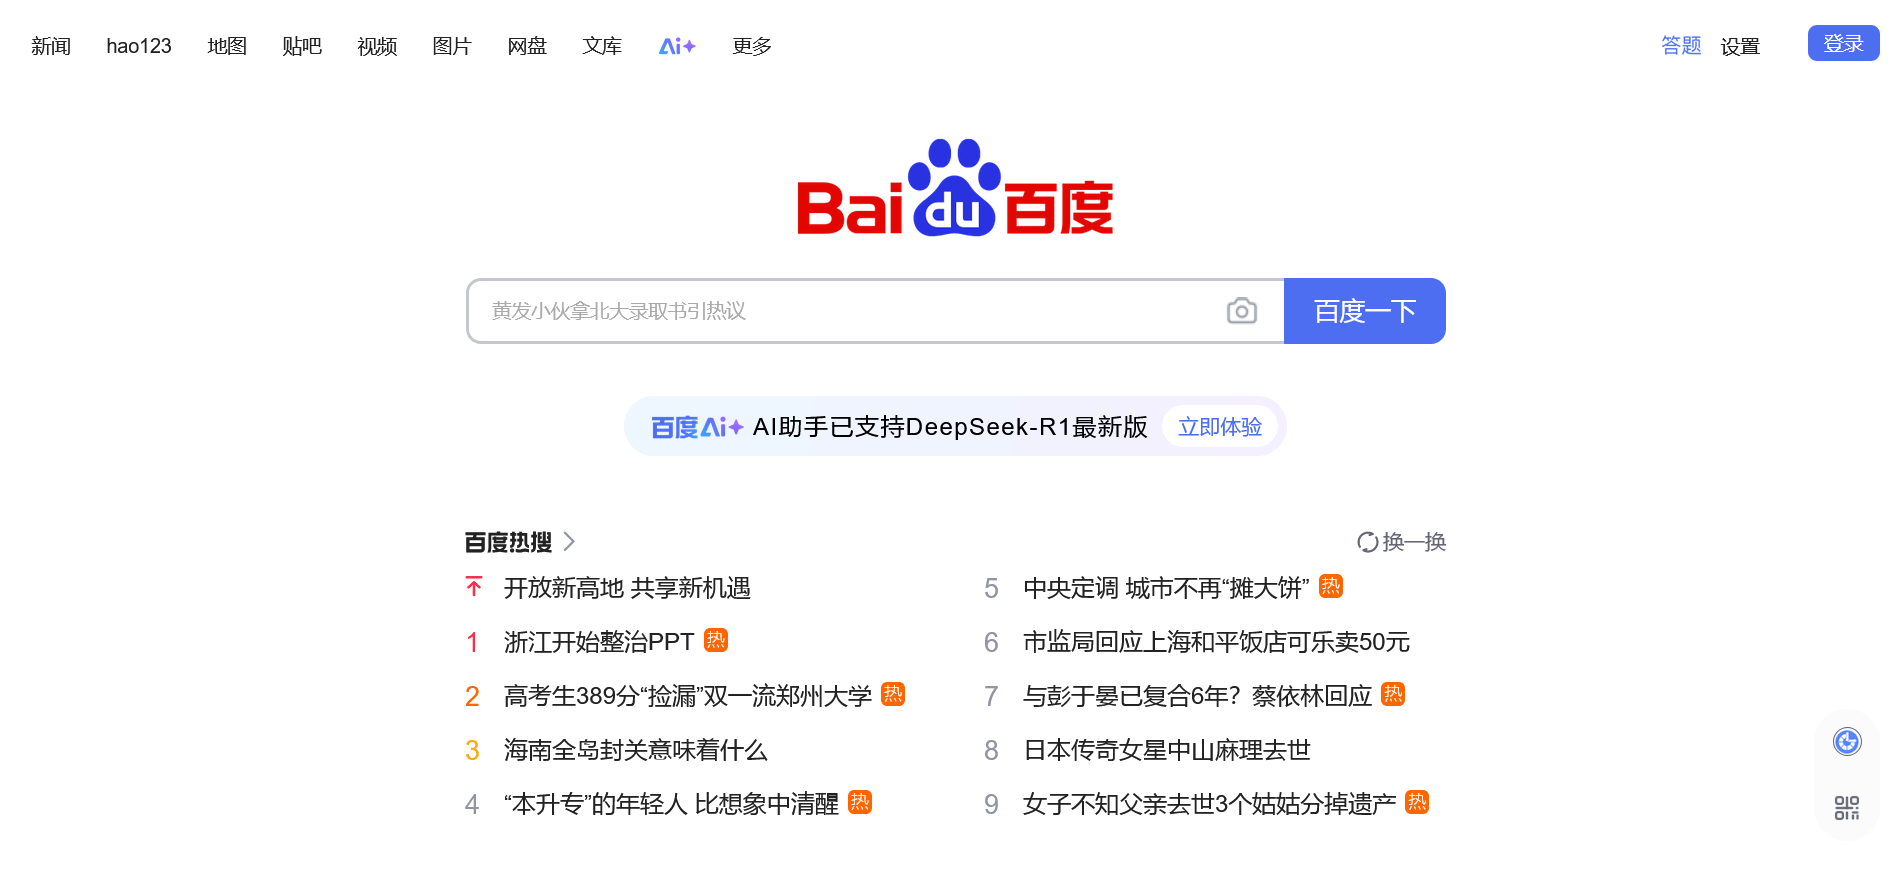
Task: Open hot topic 浙江开始整治PPT
Action: pos(599,642)
